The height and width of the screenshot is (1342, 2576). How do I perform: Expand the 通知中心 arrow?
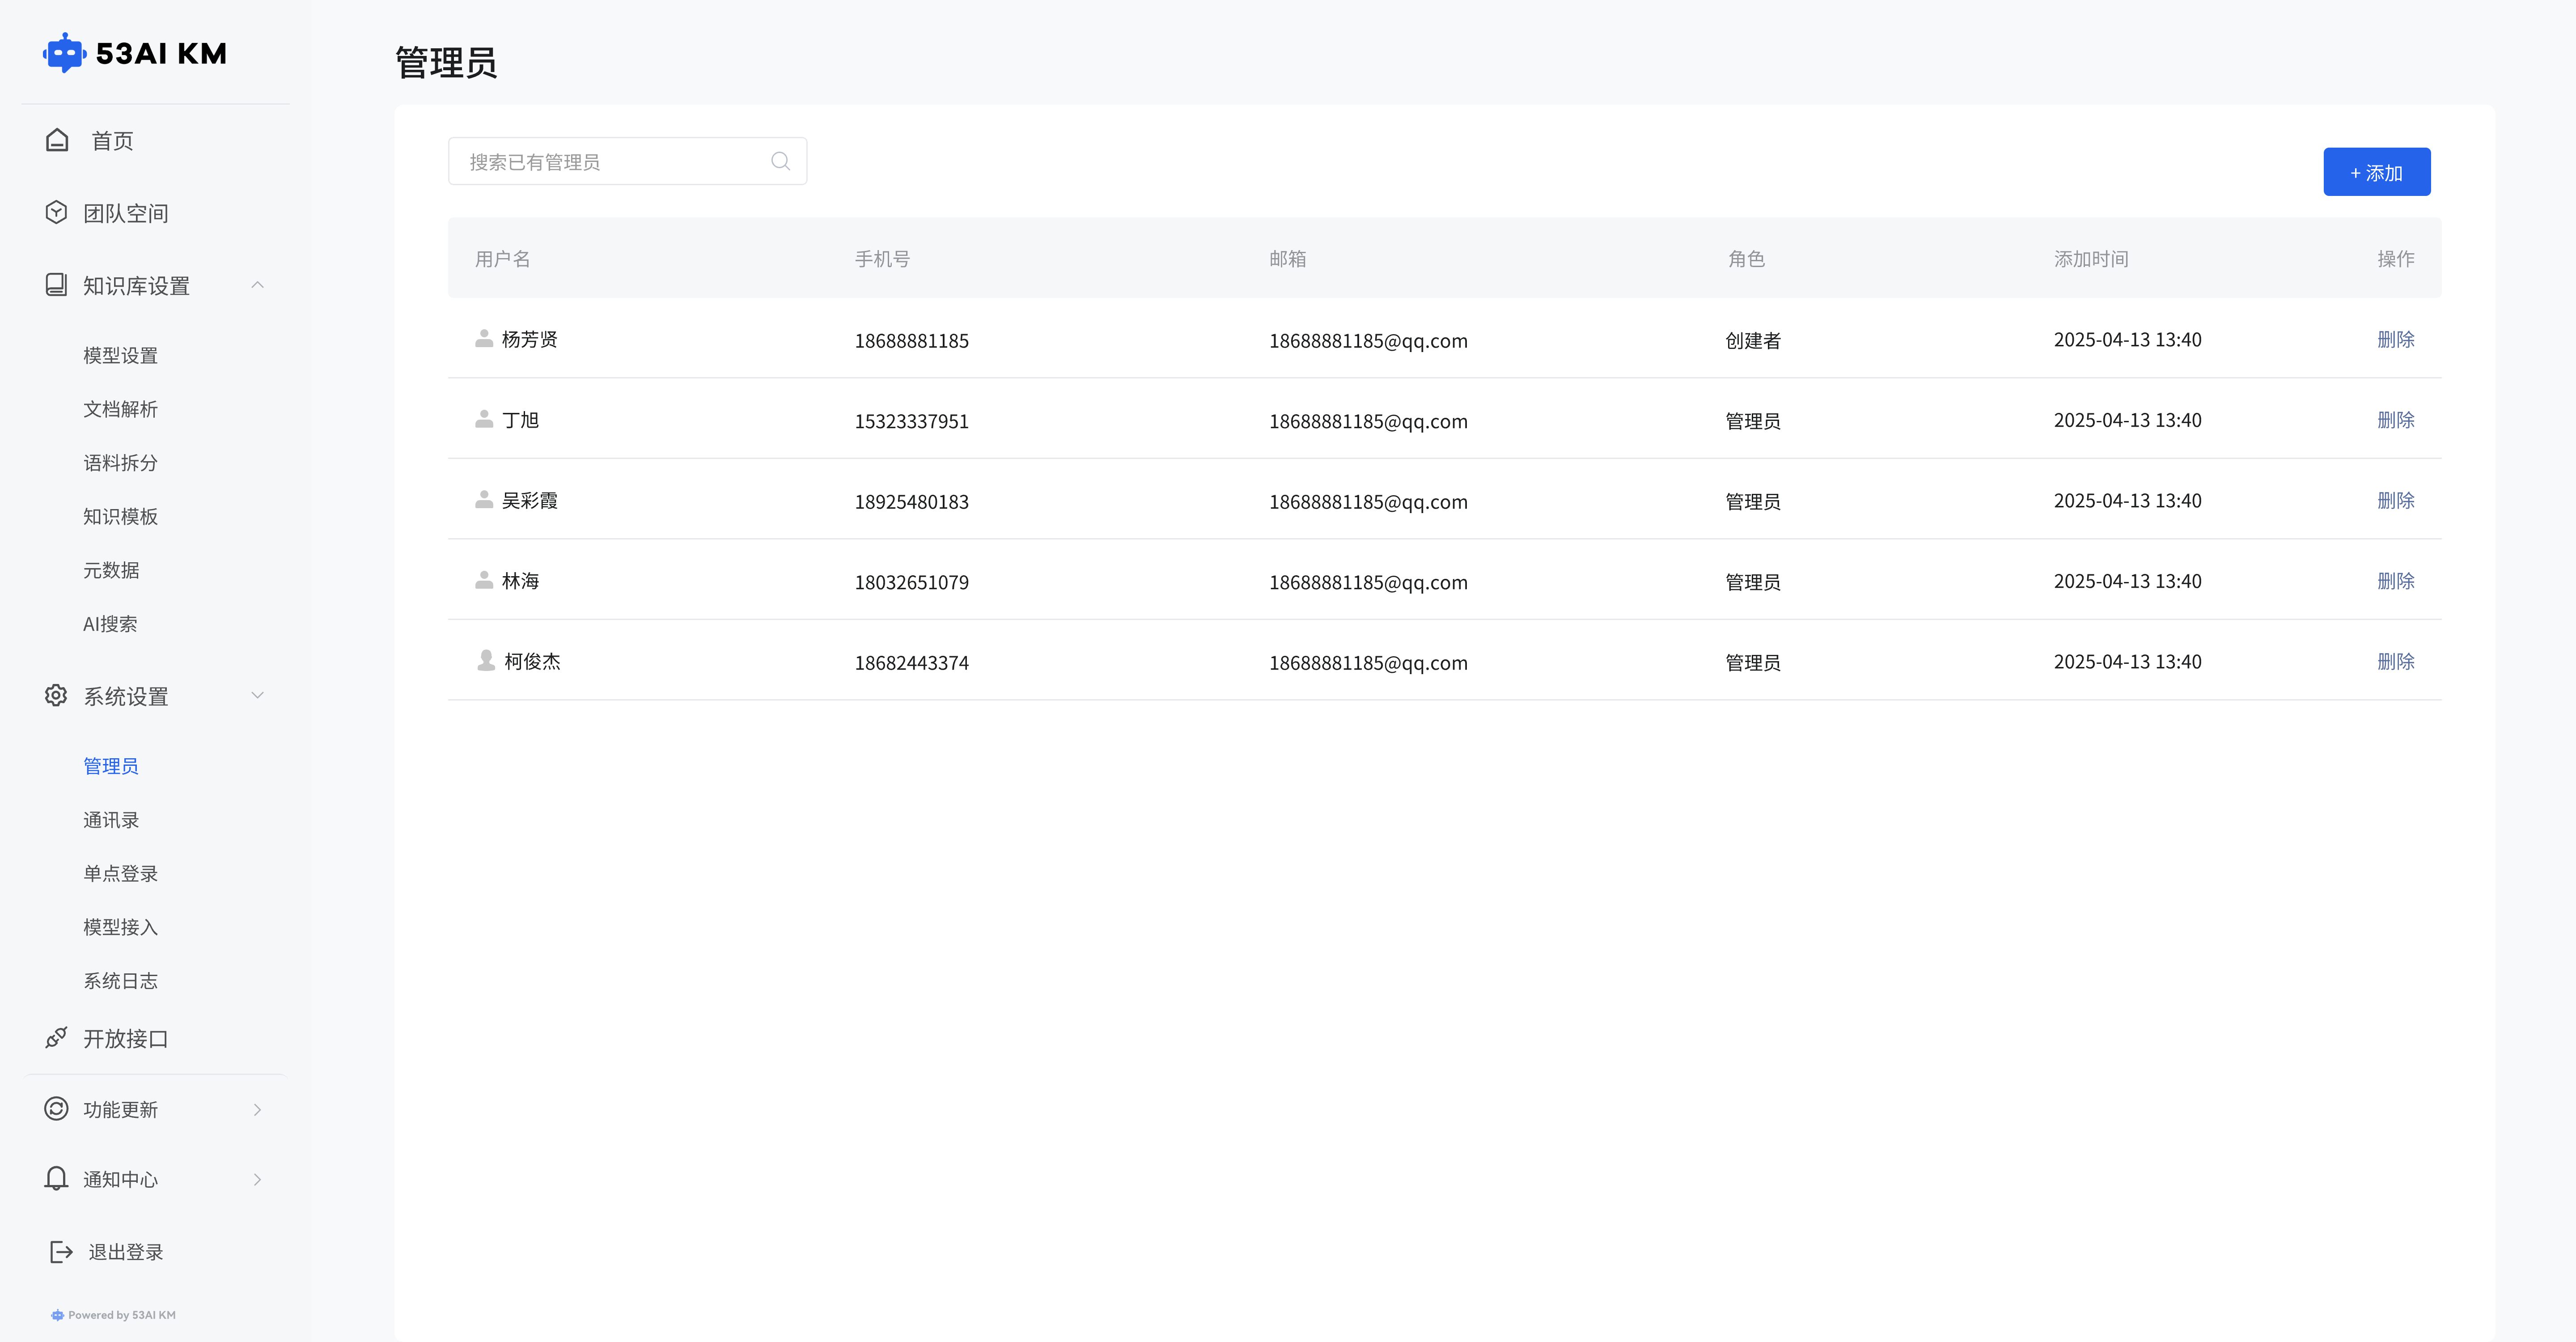(257, 1180)
